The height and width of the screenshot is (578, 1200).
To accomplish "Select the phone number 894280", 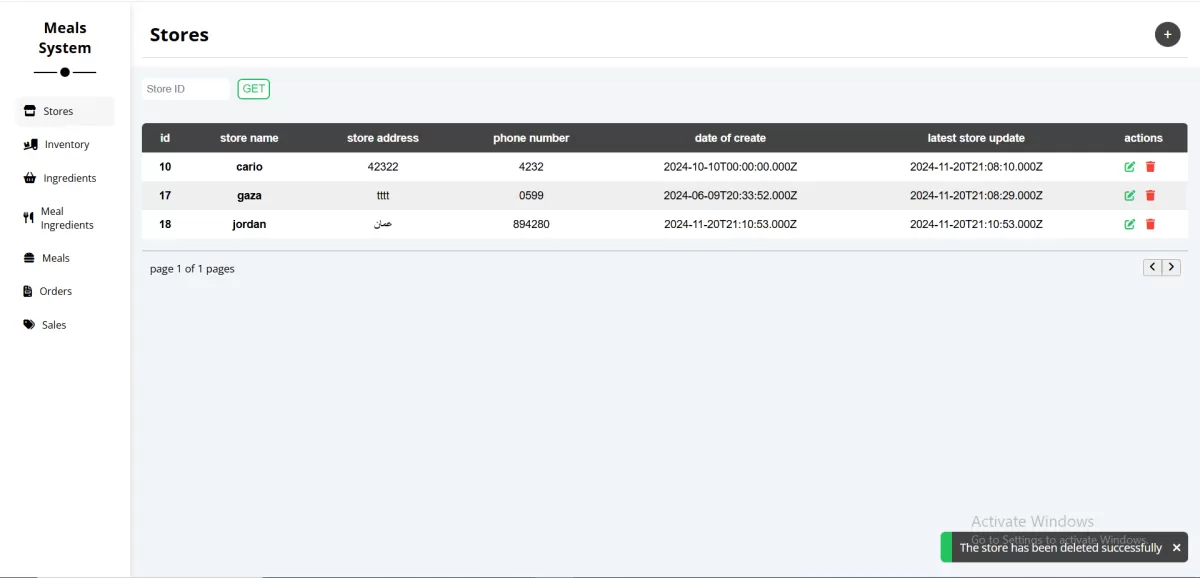I will click(531, 225).
